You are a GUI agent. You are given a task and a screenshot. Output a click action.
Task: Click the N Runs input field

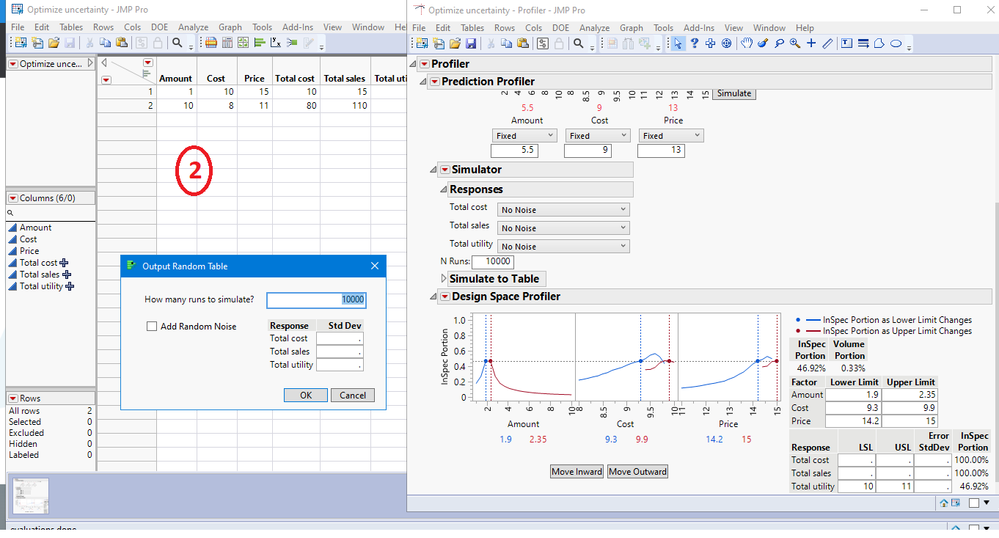point(492,261)
